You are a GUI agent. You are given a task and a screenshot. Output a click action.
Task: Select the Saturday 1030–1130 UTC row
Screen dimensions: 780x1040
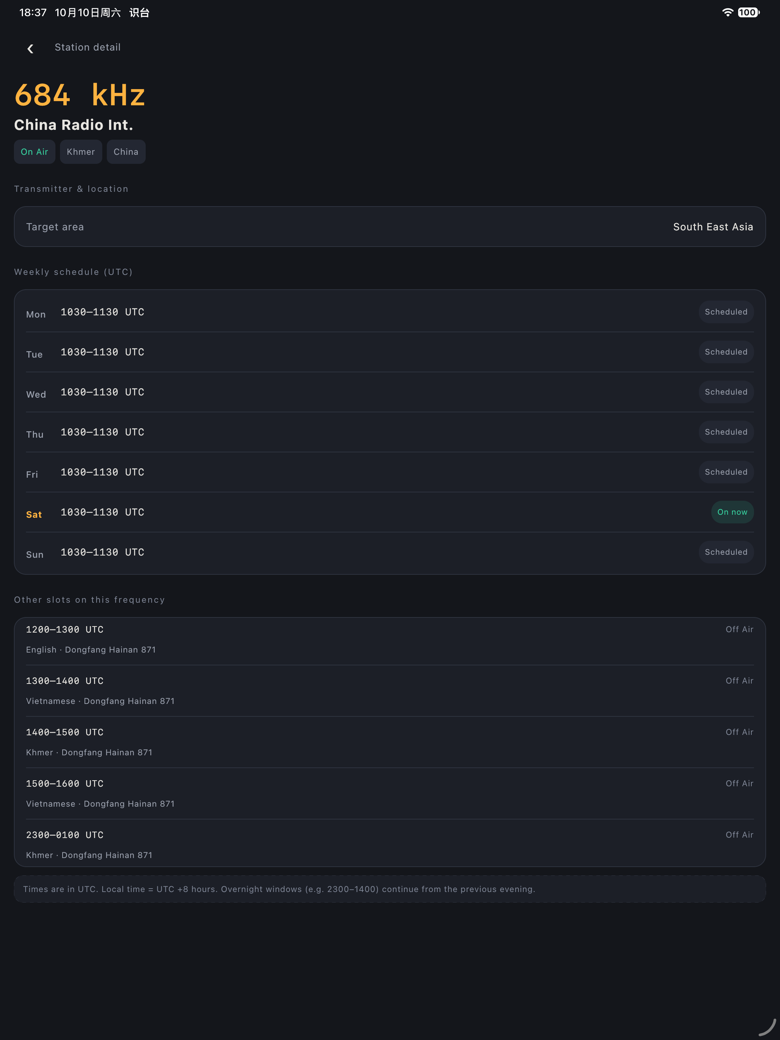390,512
